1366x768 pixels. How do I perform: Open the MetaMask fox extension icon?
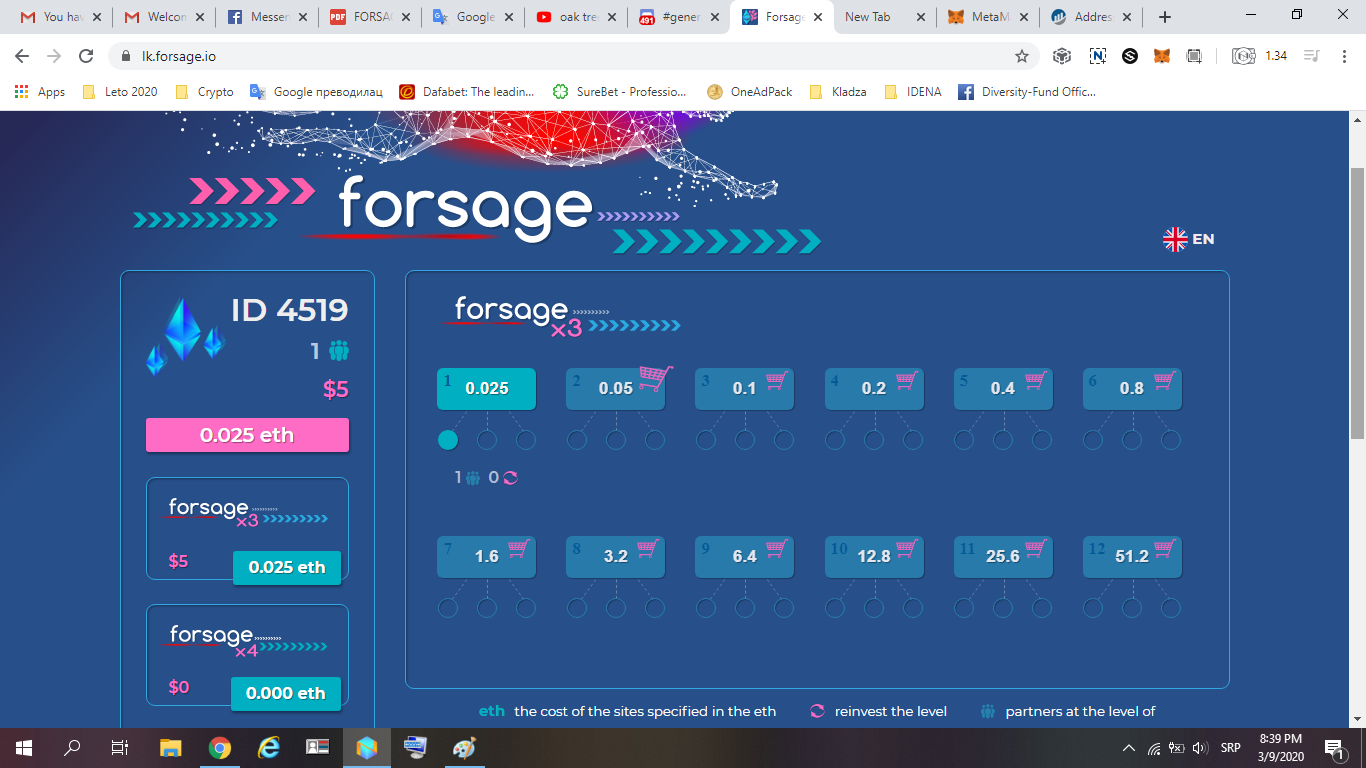[x=1161, y=56]
